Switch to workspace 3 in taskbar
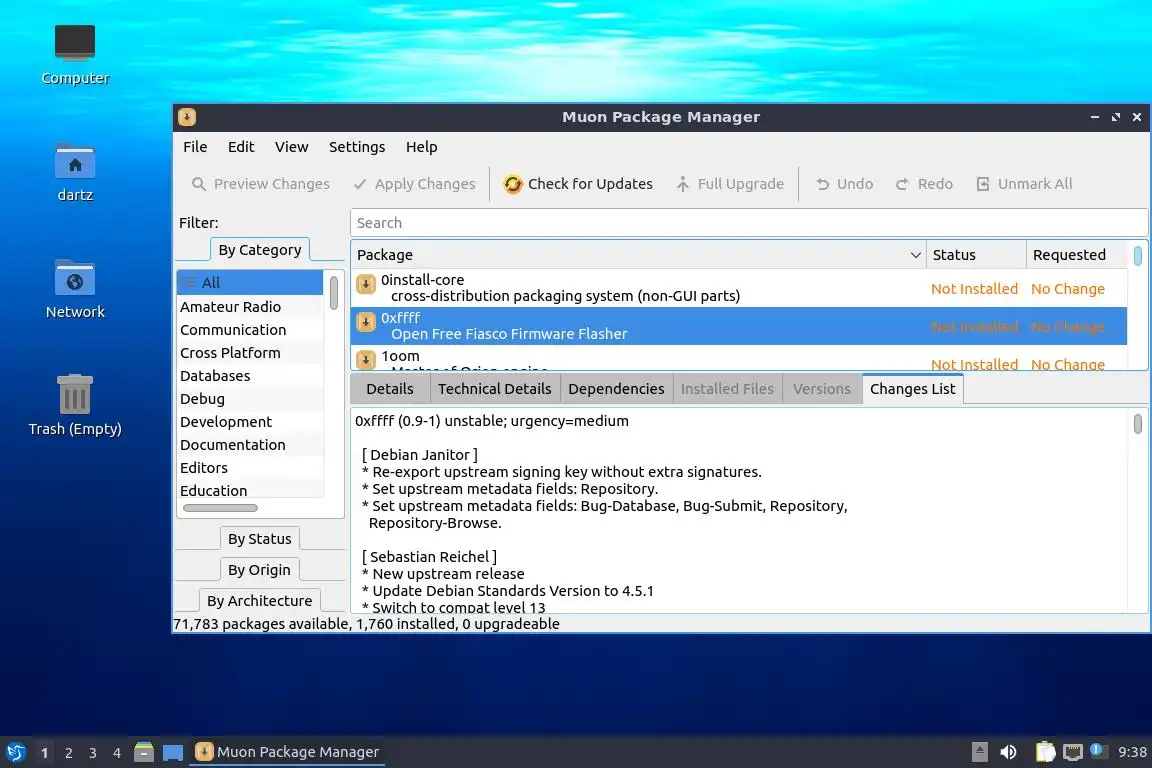 tap(93, 753)
